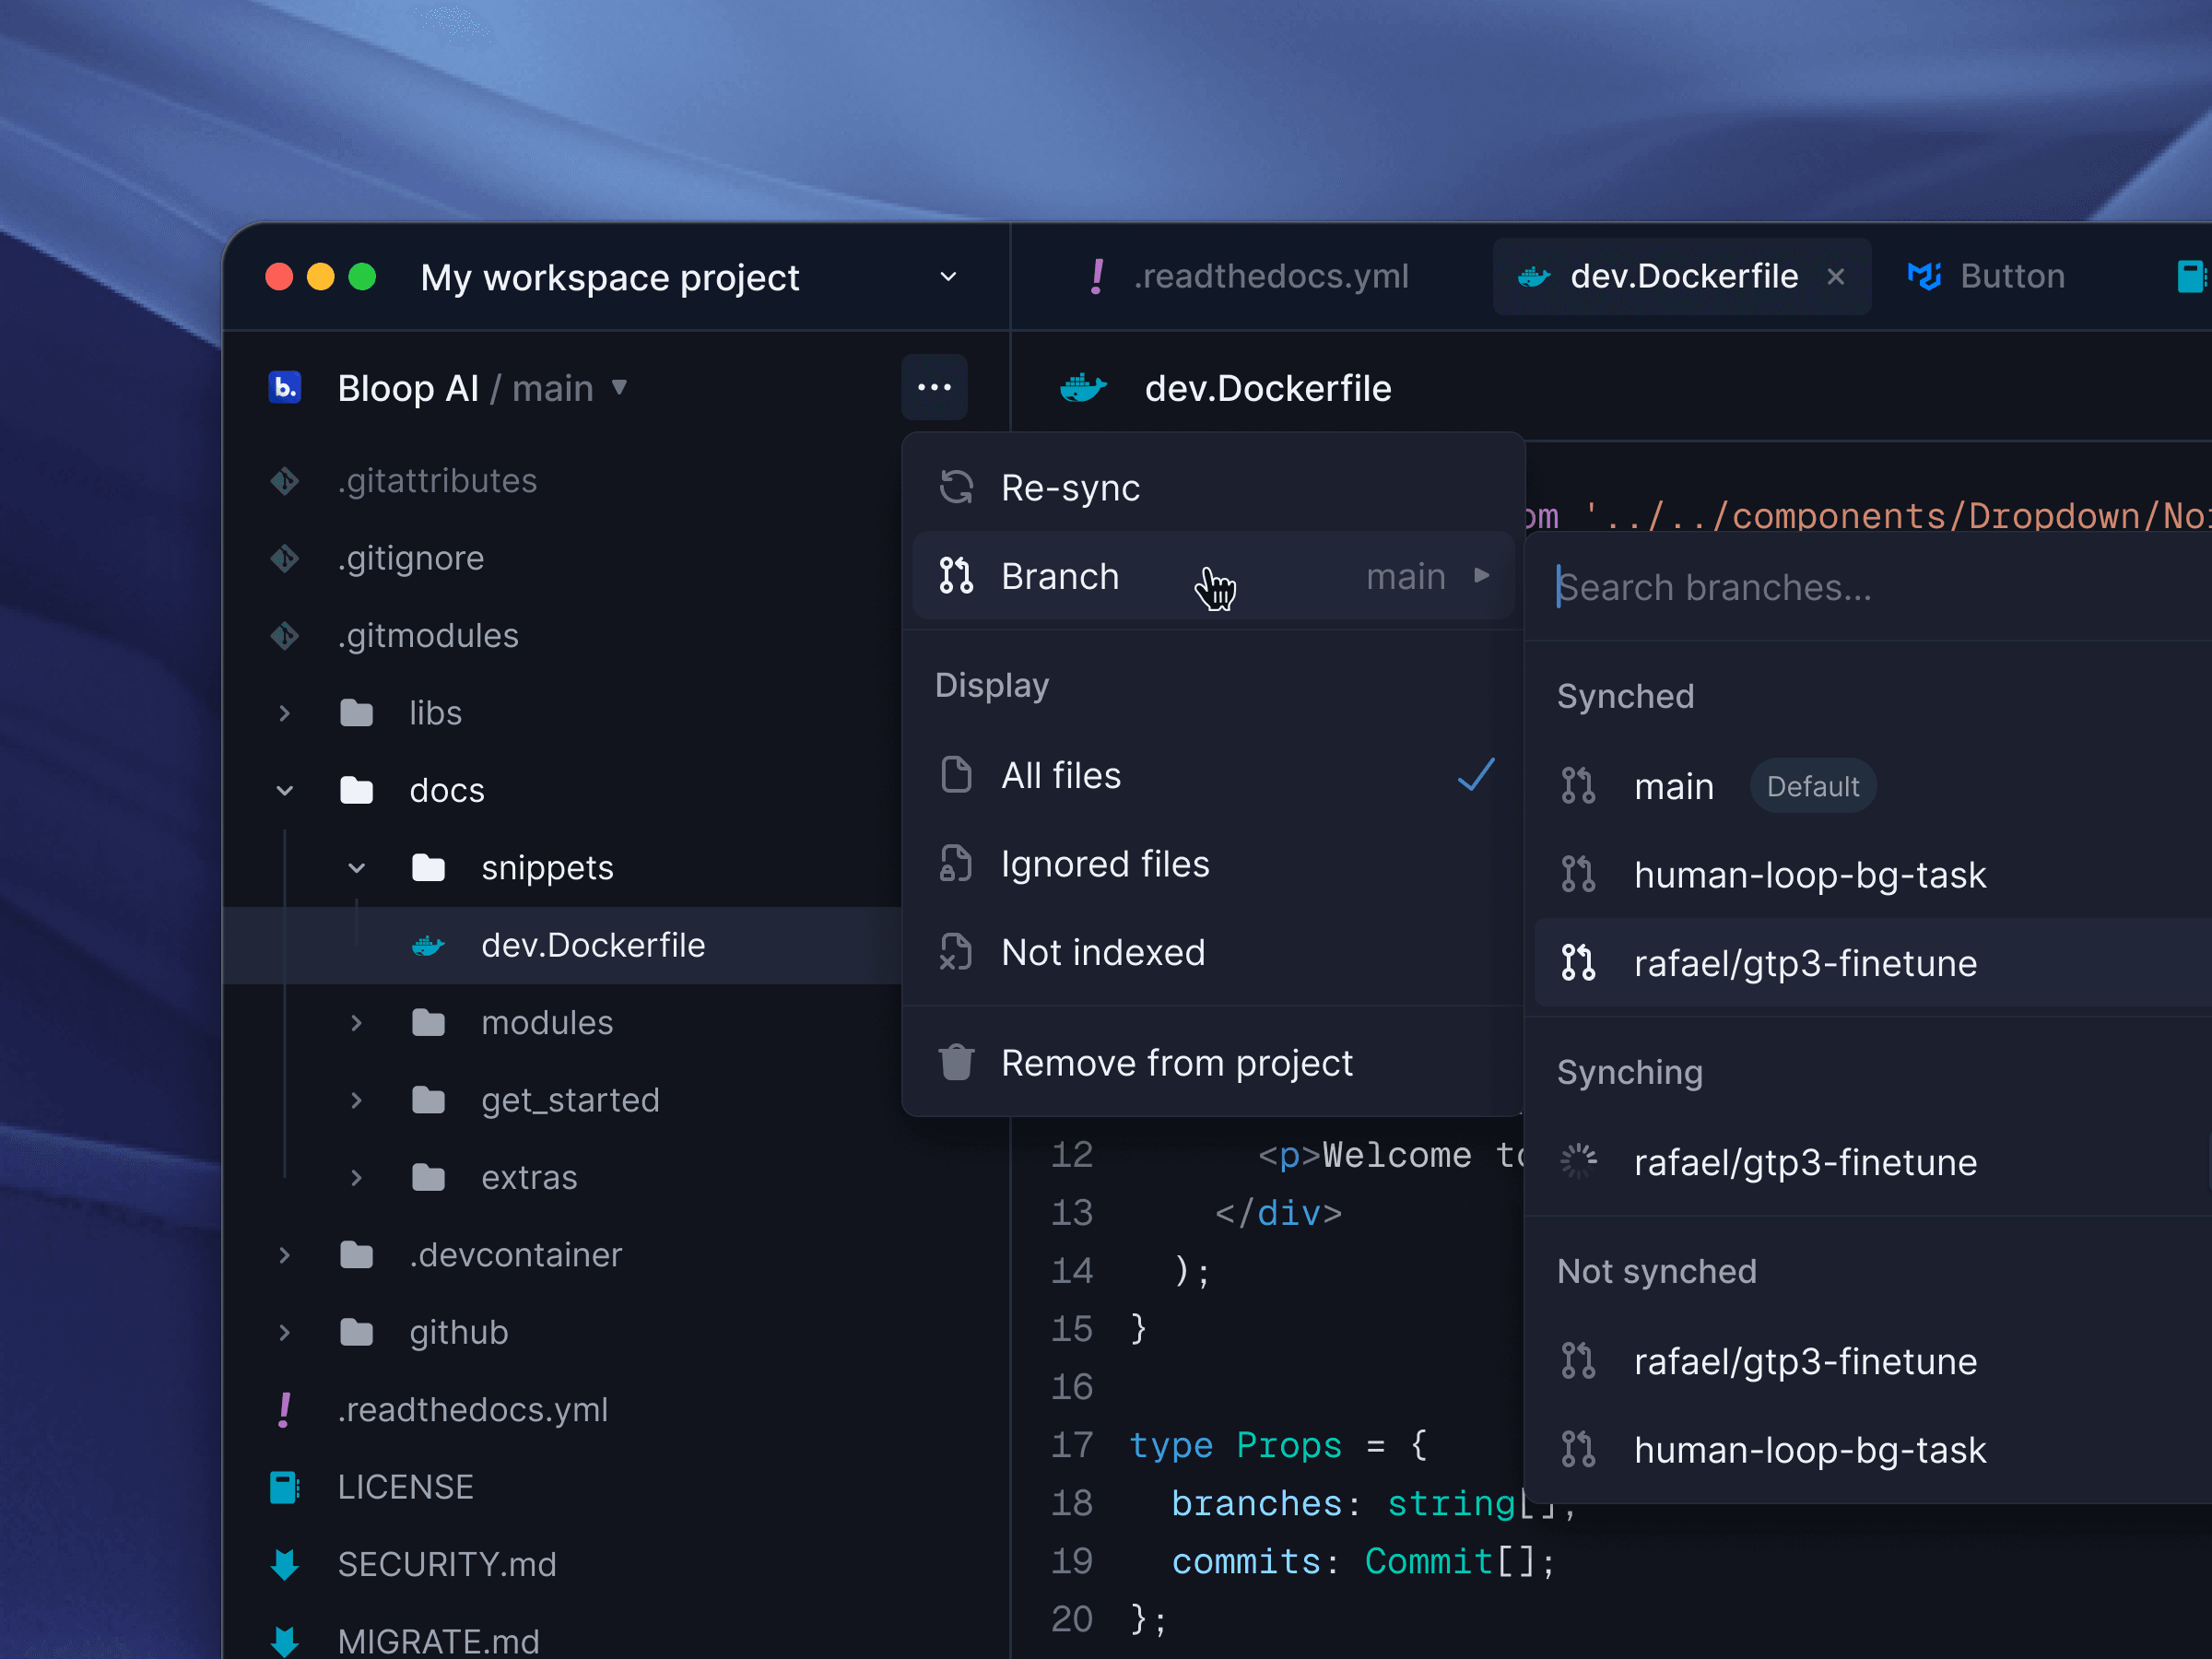Screen dimensions: 2212x1659
Task: Open the main branch dropdown triangle
Action: point(619,387)
